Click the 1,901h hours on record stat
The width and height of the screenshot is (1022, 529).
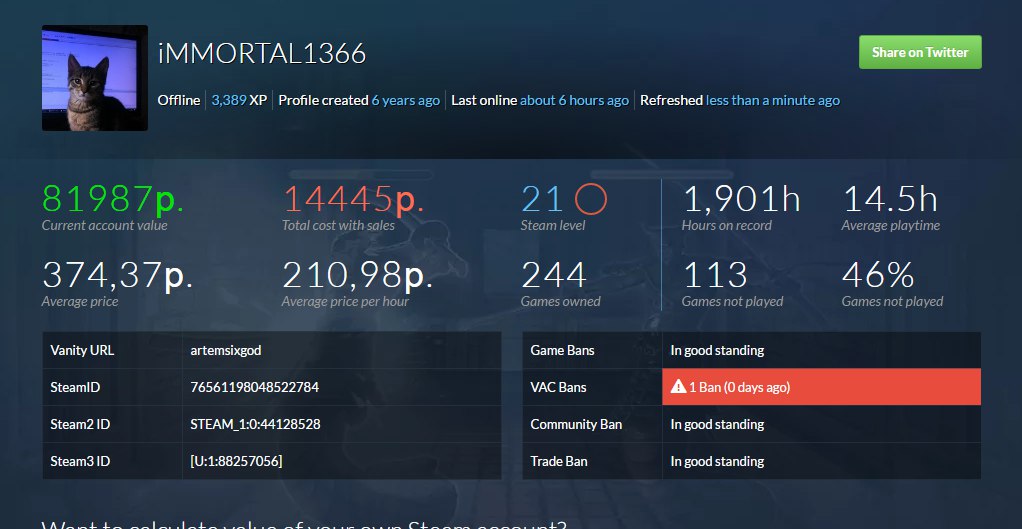(x=741, y=200)
